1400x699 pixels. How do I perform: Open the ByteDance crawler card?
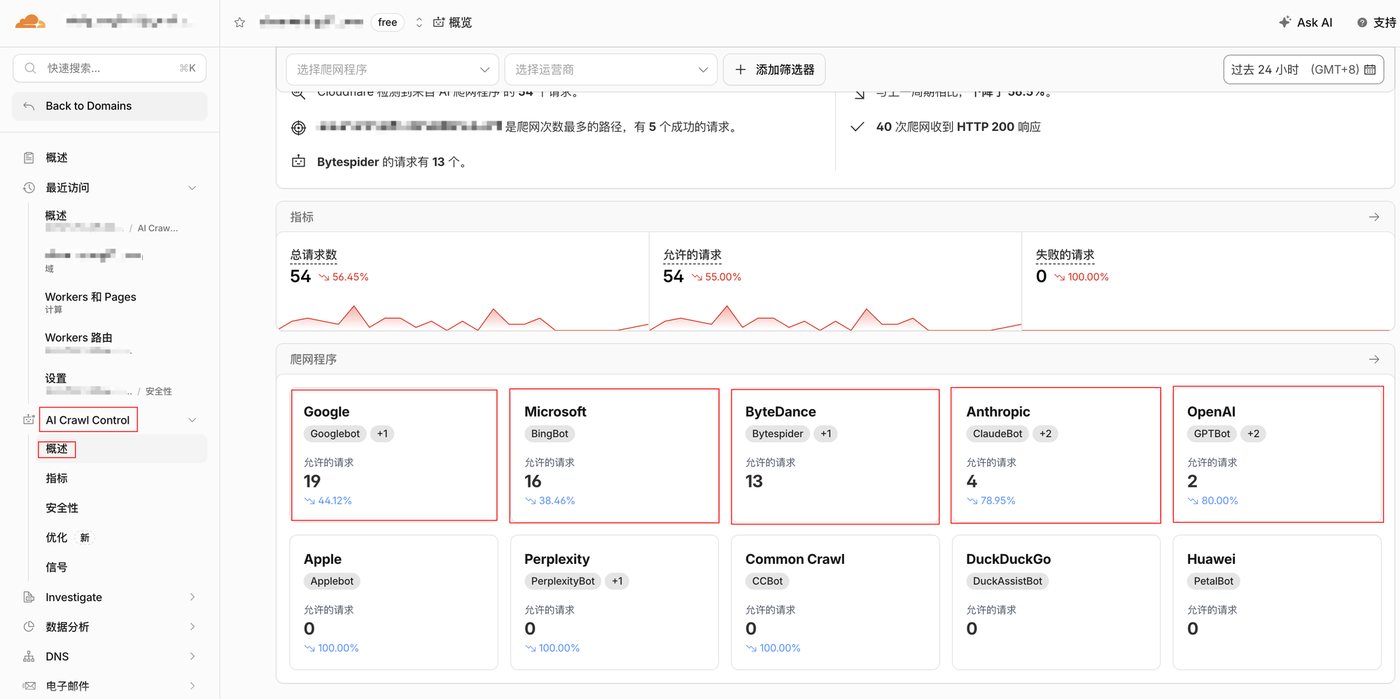click(835, 456)
